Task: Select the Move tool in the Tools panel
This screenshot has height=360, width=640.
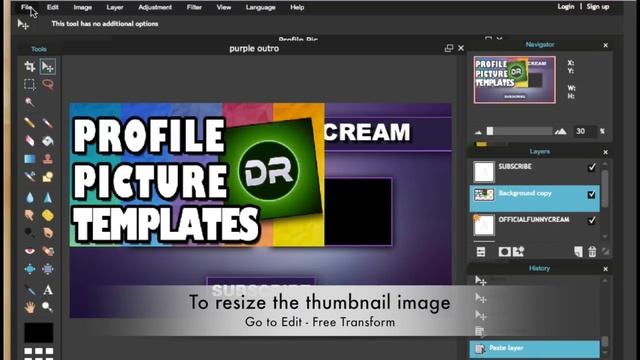Action: tap(48, 66)
